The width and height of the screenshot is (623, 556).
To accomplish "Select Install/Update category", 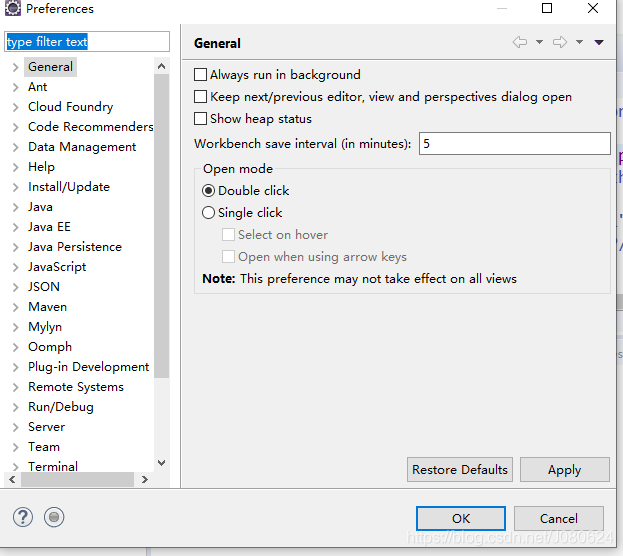I will click(69, 187).
